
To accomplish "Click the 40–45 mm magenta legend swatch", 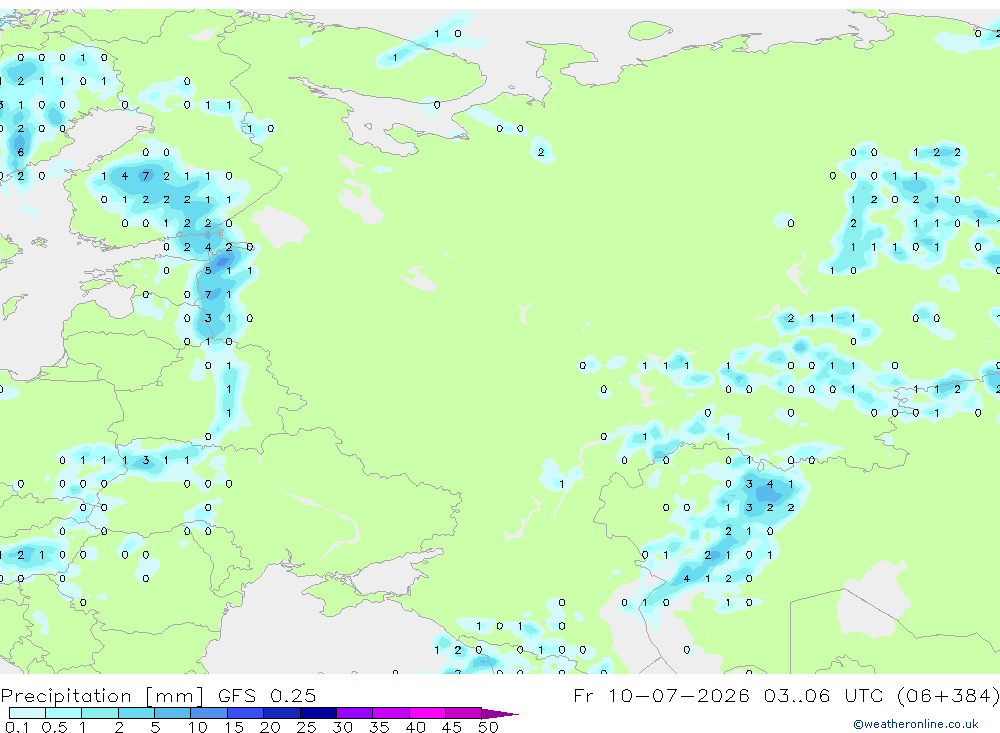I will (x=427, y=713).
